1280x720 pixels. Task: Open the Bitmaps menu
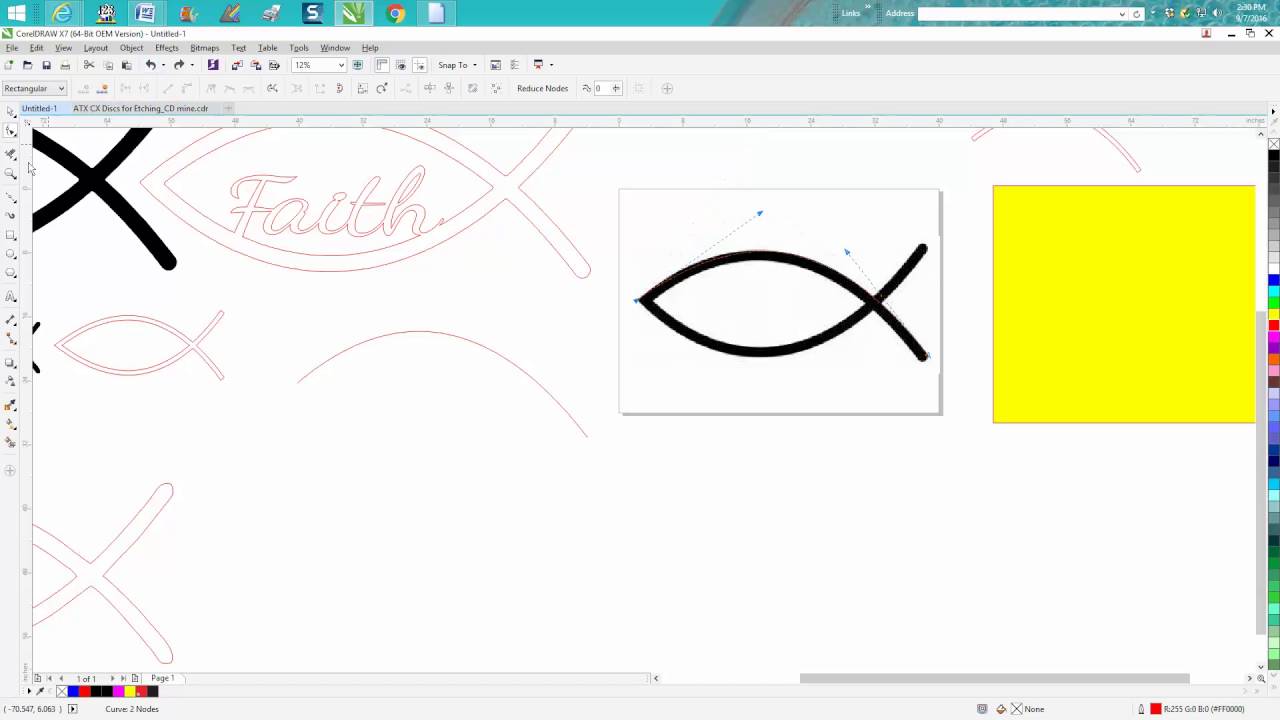pos(204,47)
